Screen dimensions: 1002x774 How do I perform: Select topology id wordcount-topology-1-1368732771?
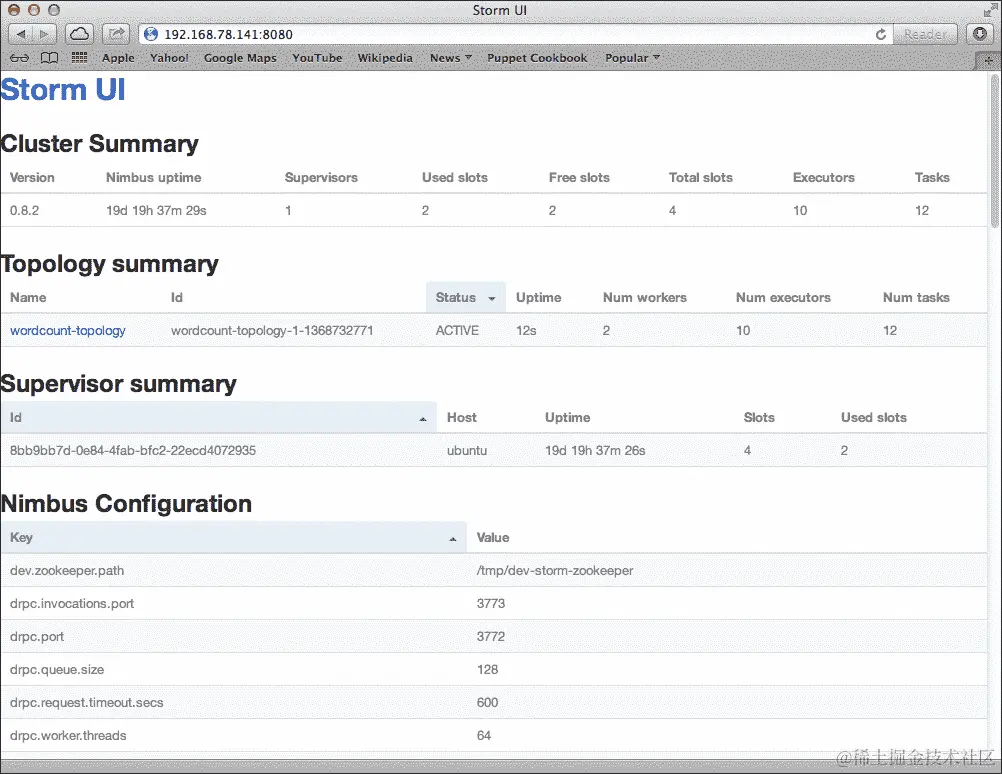(272, 330)
